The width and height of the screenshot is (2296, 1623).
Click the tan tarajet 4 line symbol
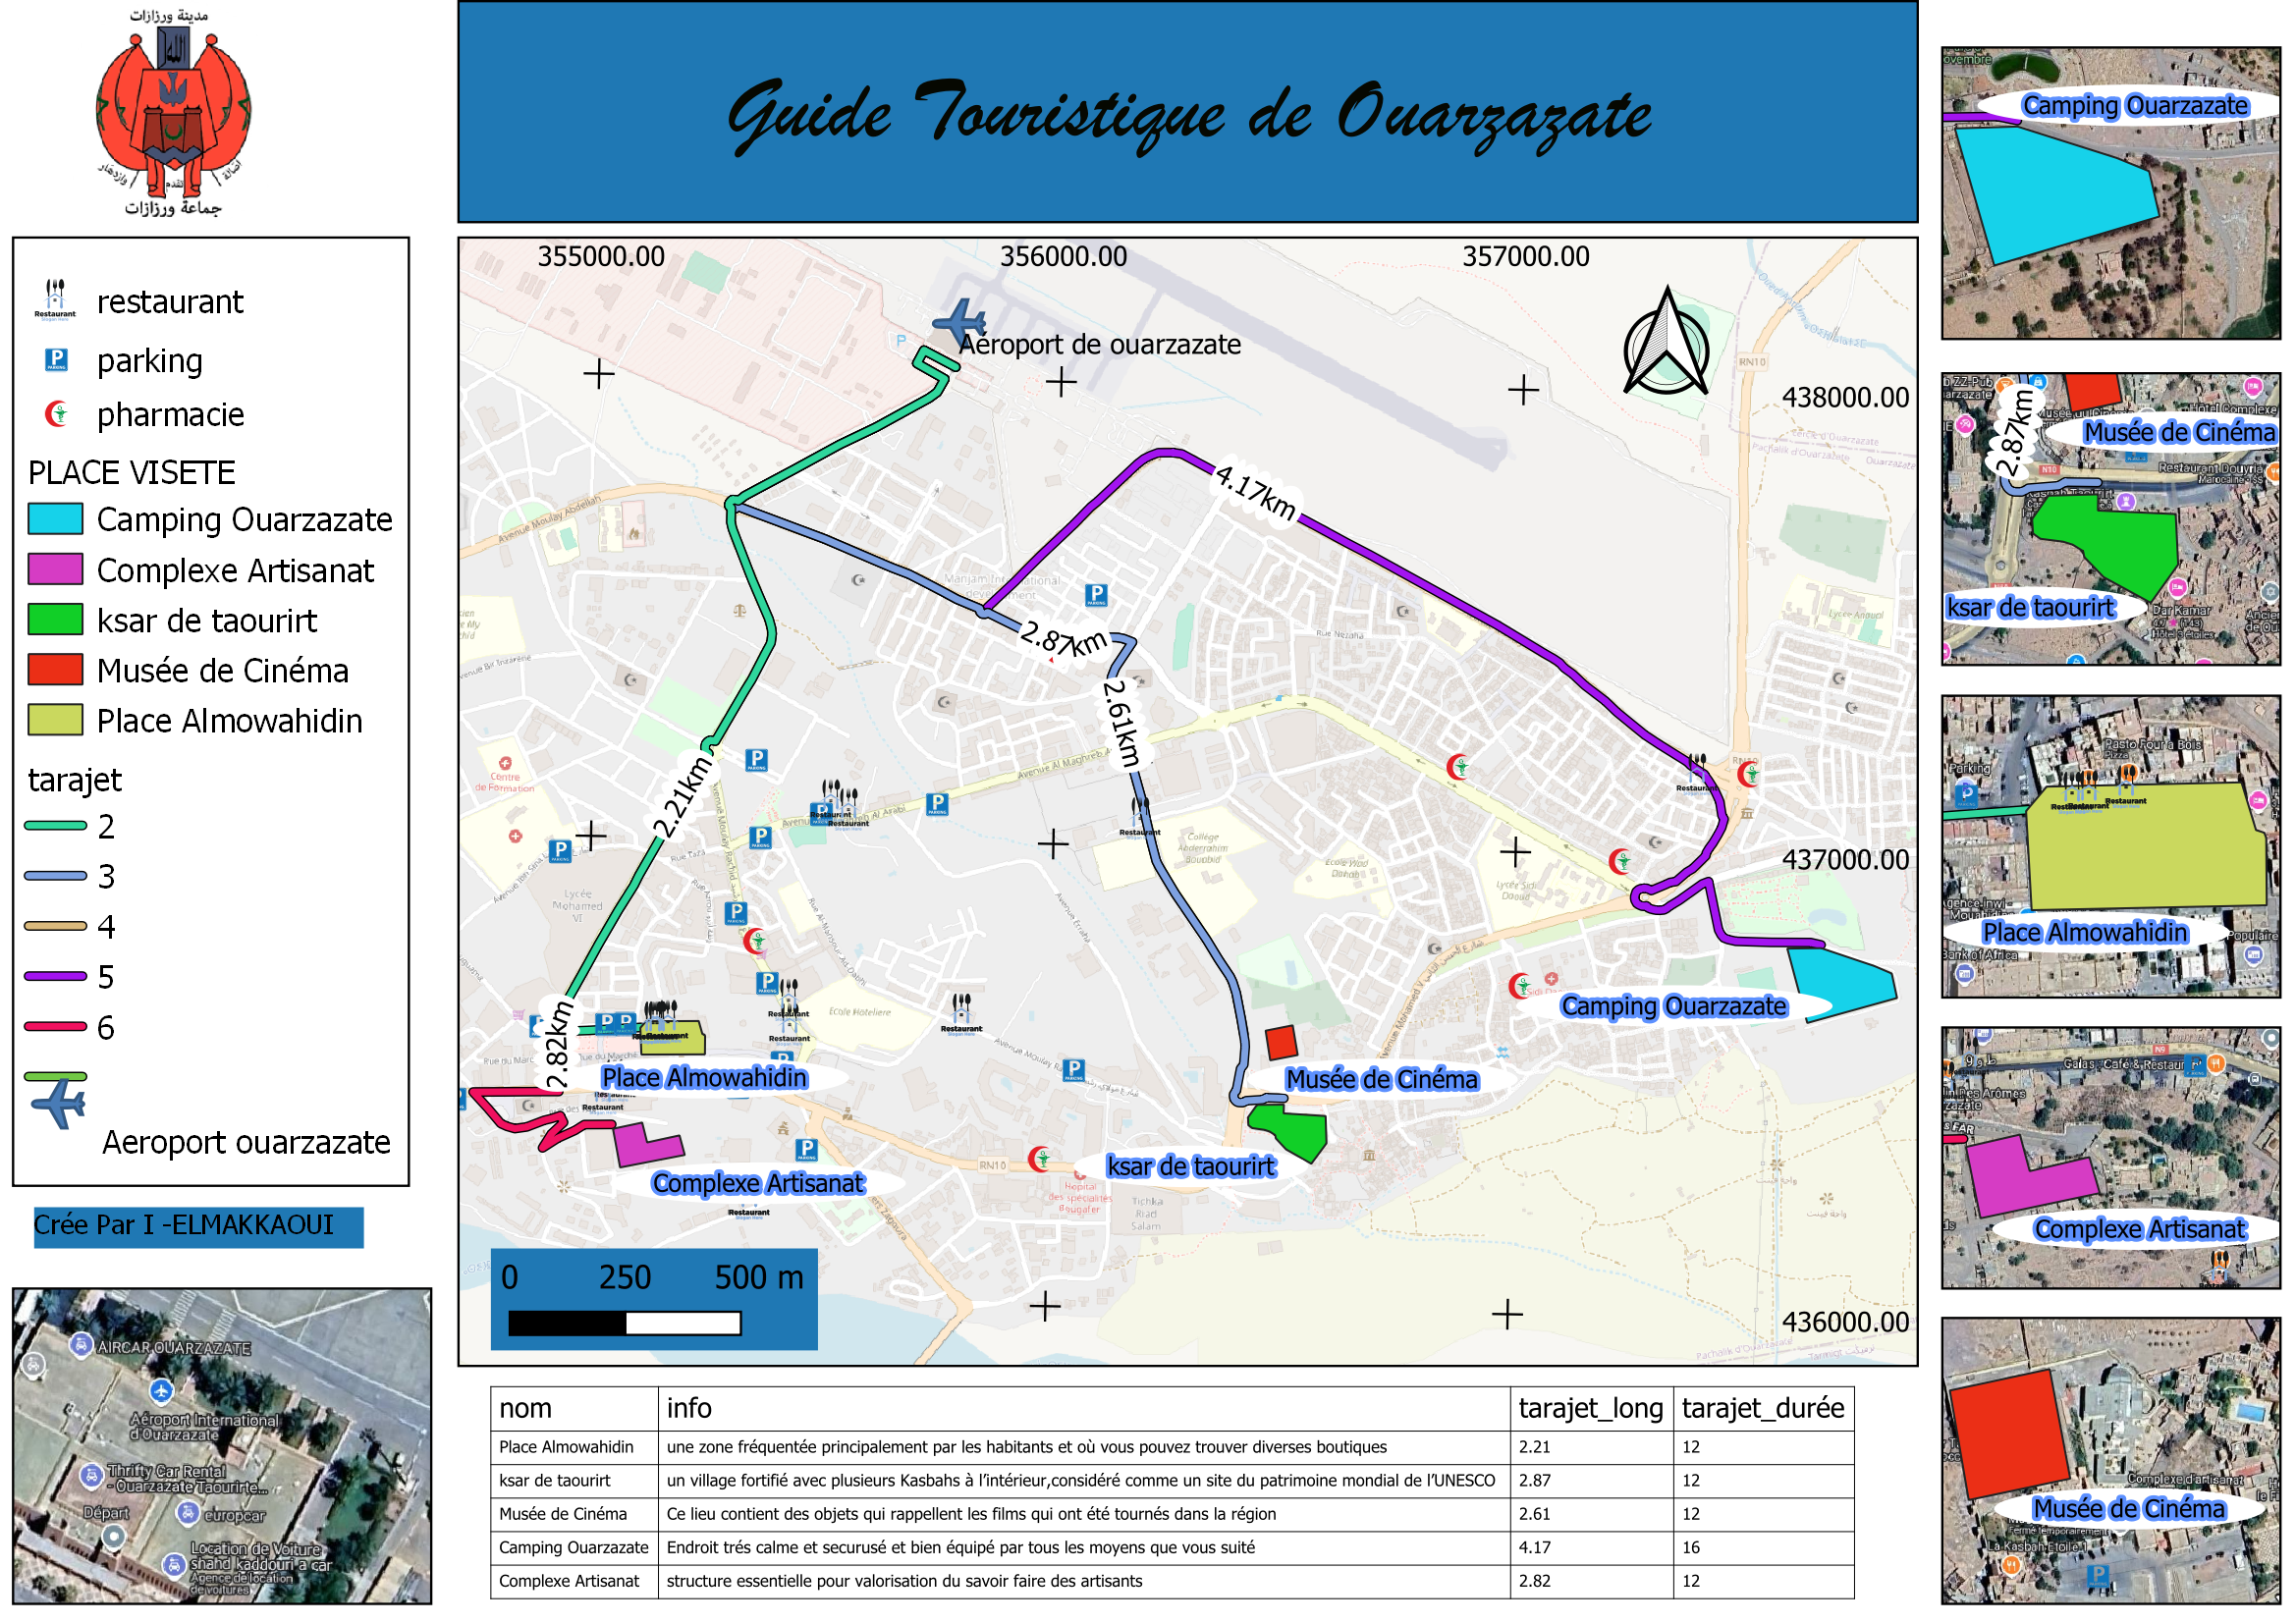pyautogui.click(x=56, y=926)
